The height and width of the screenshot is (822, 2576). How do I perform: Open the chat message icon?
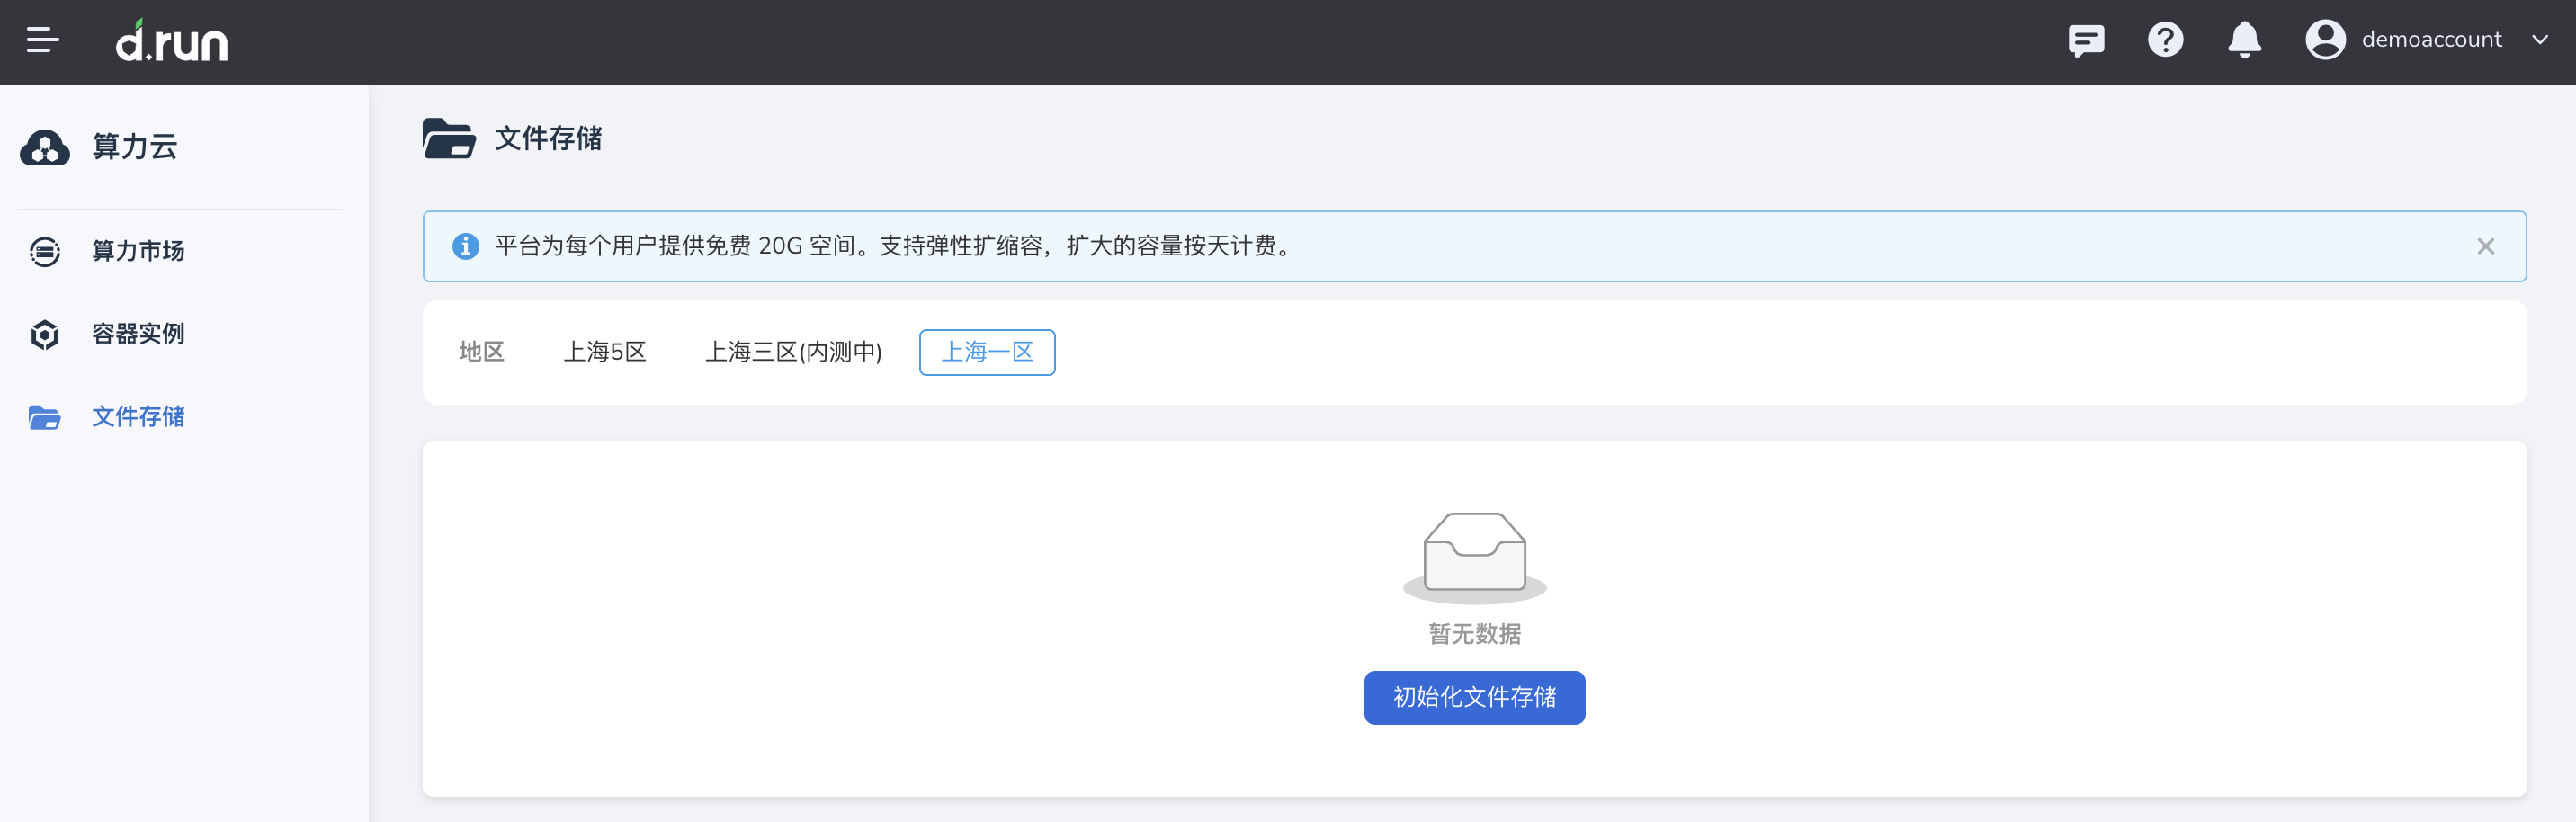[2086, 41]
